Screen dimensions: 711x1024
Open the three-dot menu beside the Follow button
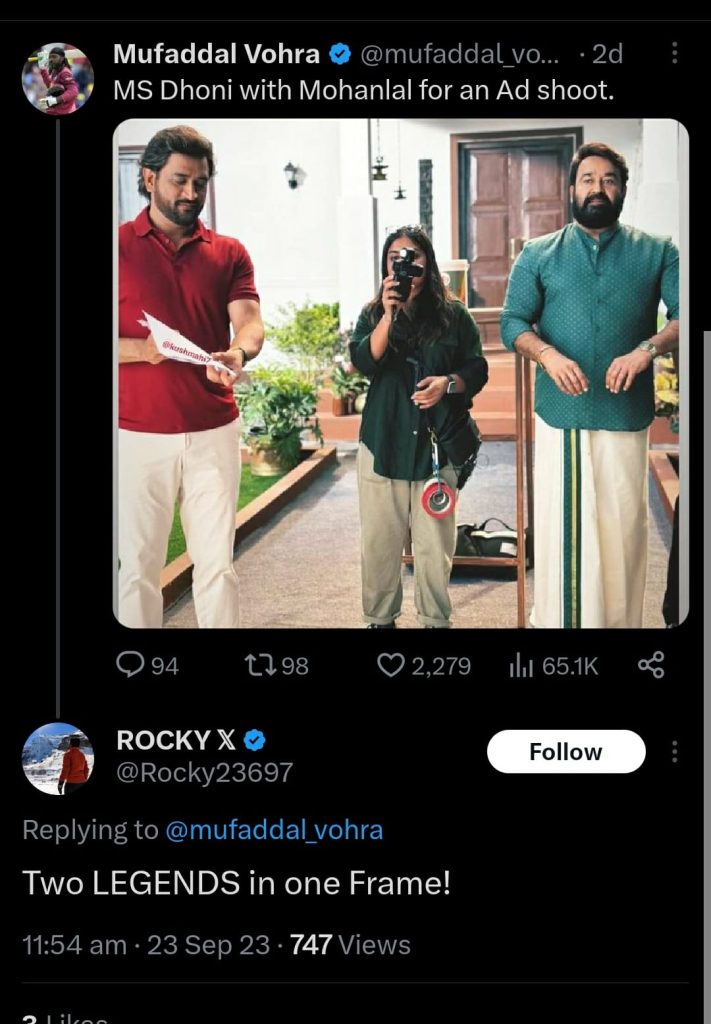(674, 751)
